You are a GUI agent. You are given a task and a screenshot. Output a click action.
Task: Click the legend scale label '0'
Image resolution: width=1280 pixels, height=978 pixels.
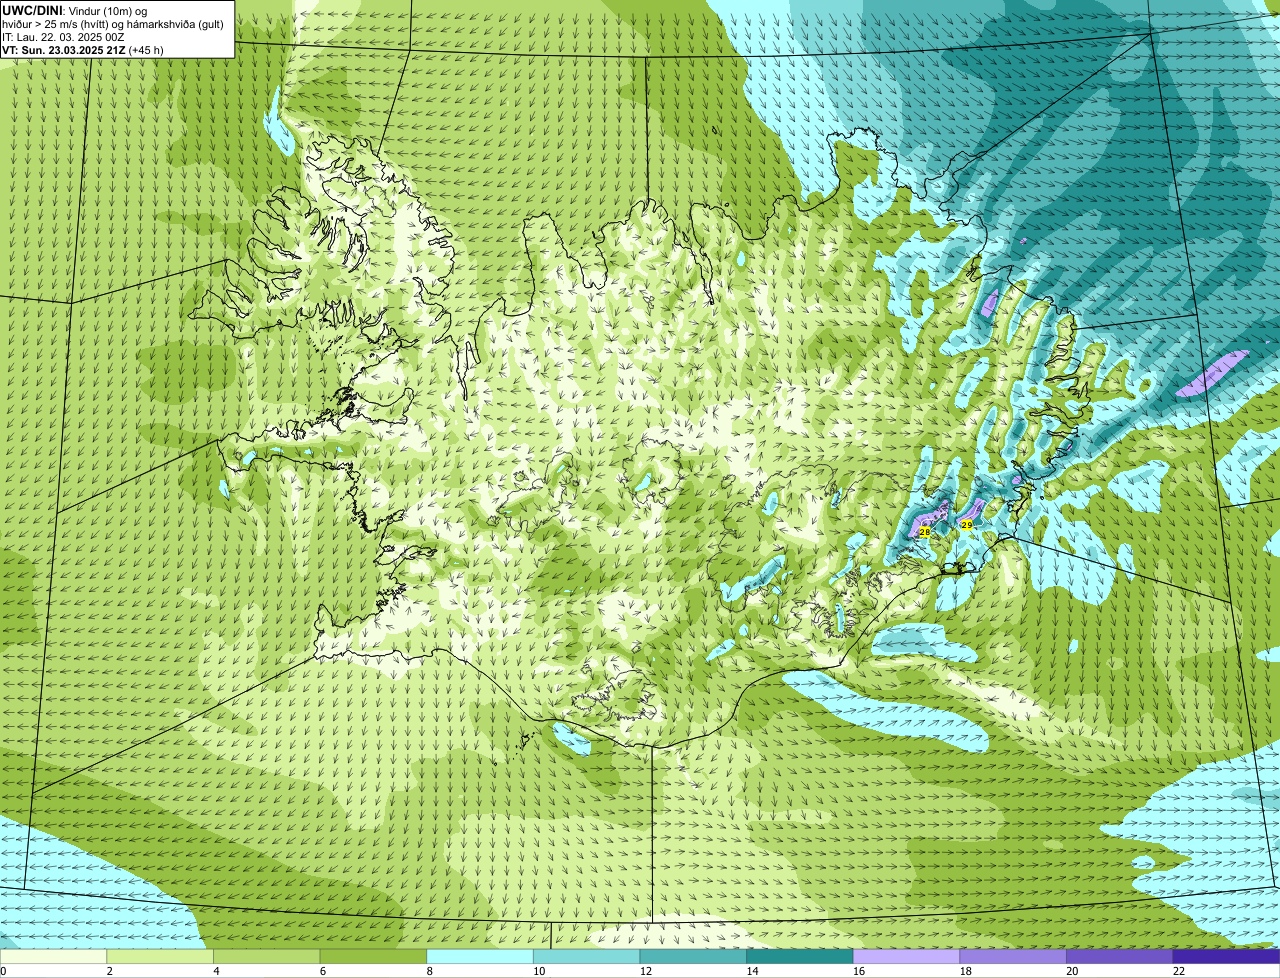point(3,971)
